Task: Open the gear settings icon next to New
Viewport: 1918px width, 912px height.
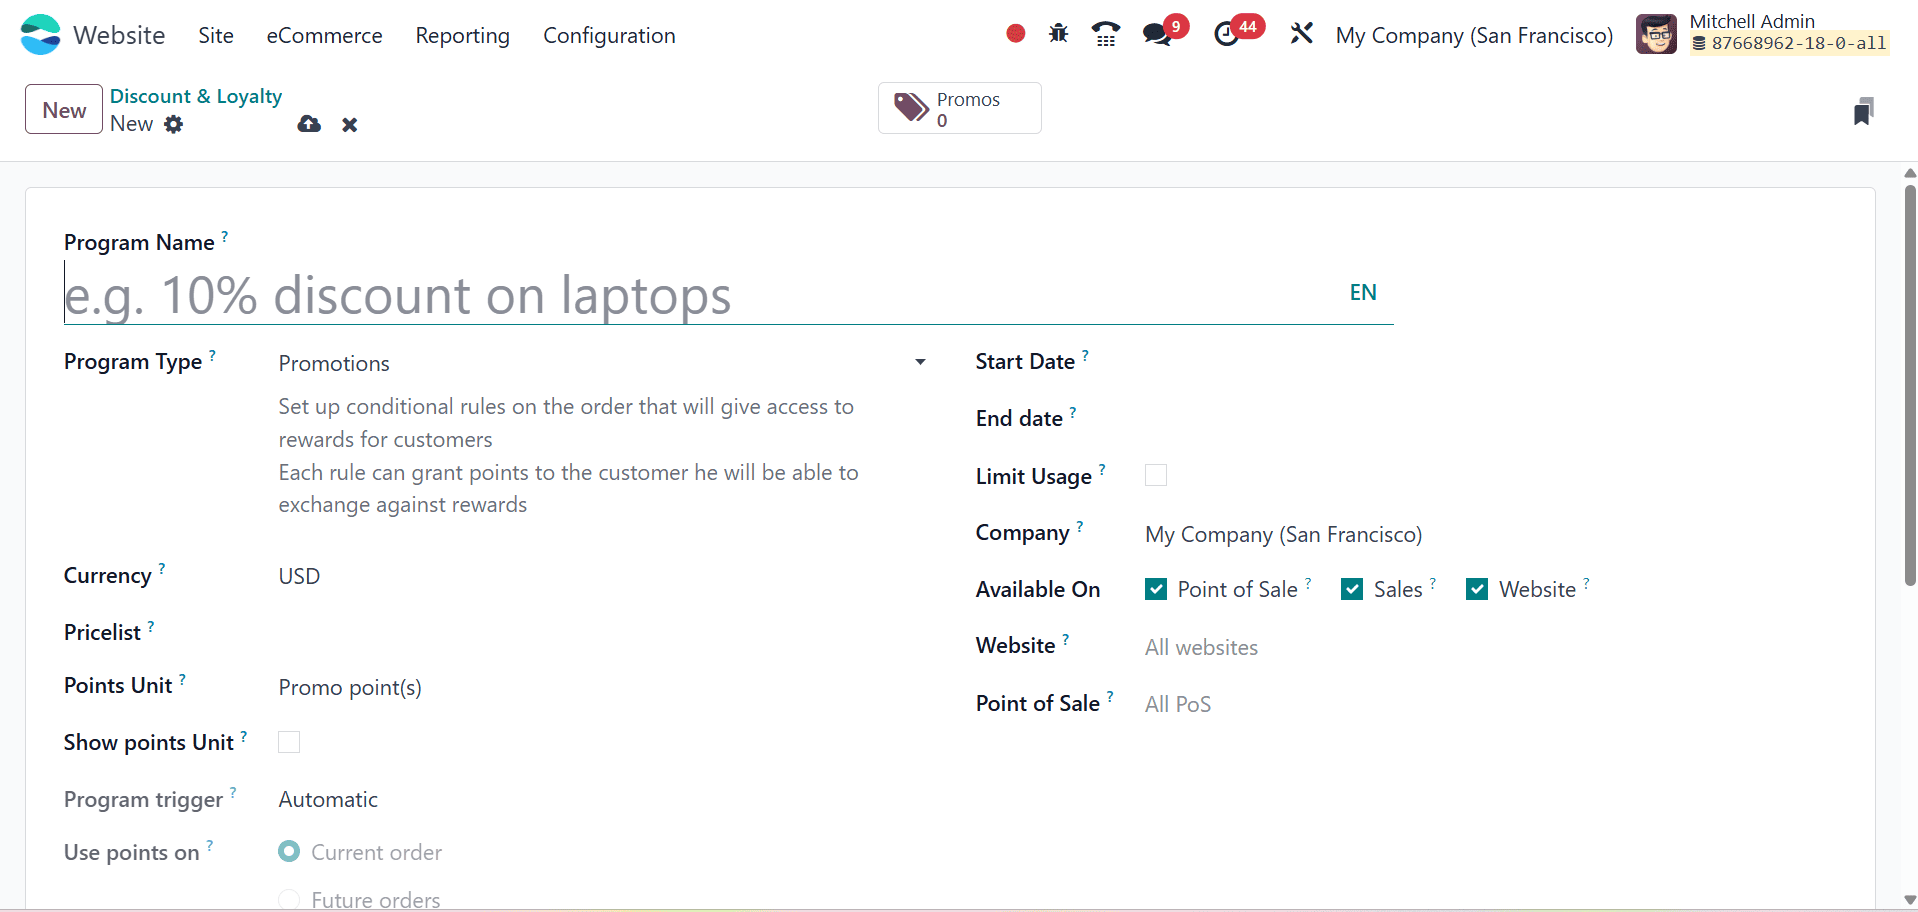Action: (x=174, y=124)
